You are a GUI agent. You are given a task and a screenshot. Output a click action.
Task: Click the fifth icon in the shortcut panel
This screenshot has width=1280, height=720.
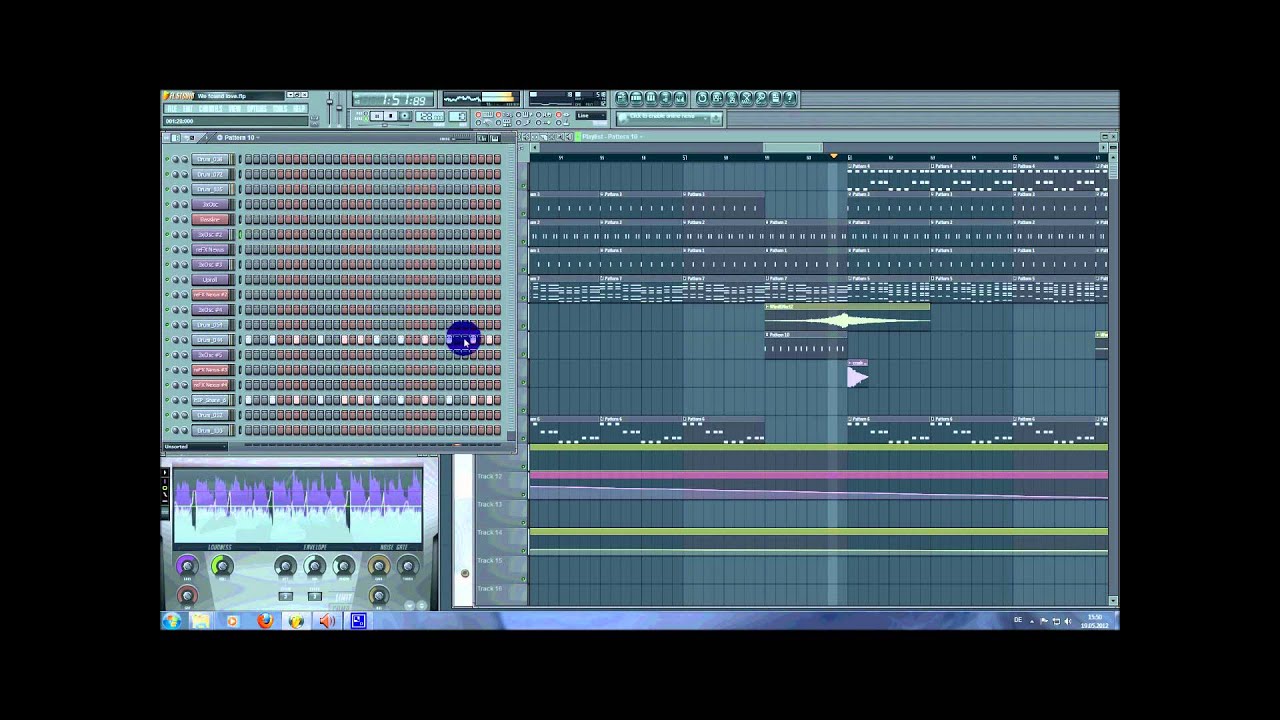[680, 98]
